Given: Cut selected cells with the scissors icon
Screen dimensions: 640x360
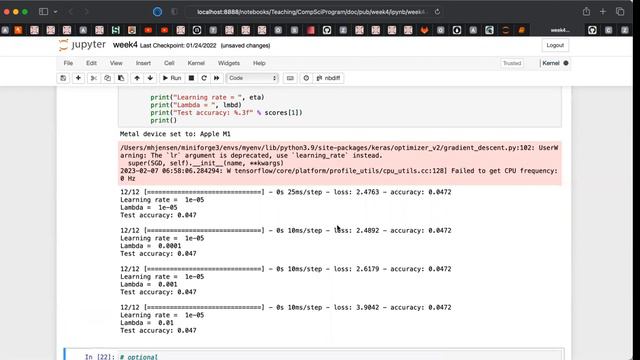Looking at the screenshot, I should coord(93,78).
